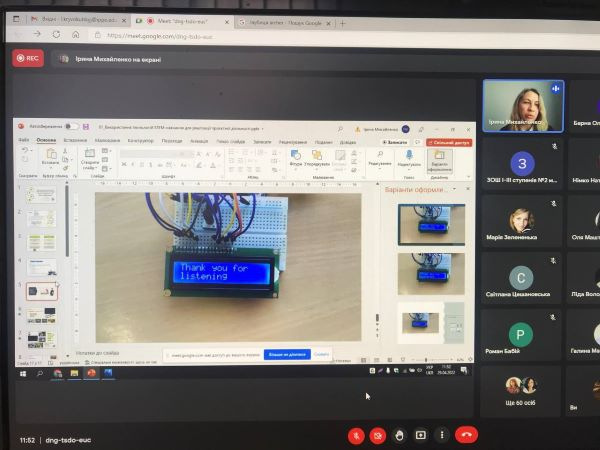This screenshot has height=450, width=600.
Task: Open Windows Start button in shared taskbar
Action: 23,373
